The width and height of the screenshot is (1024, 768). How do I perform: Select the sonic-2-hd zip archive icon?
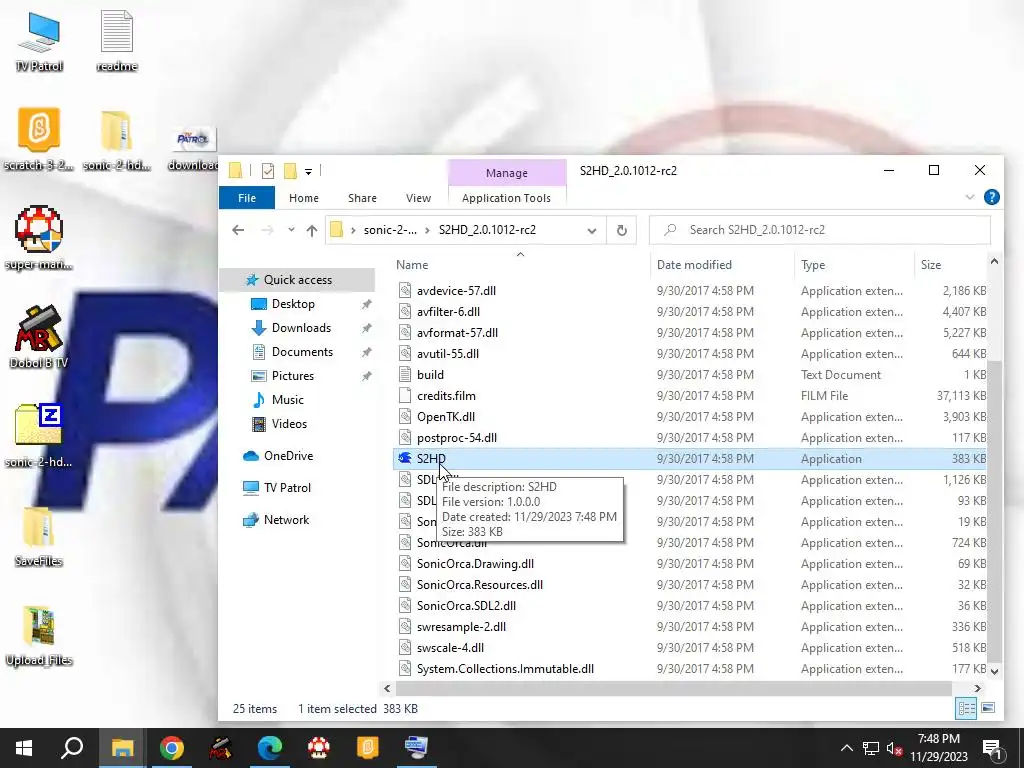(39, 436)
